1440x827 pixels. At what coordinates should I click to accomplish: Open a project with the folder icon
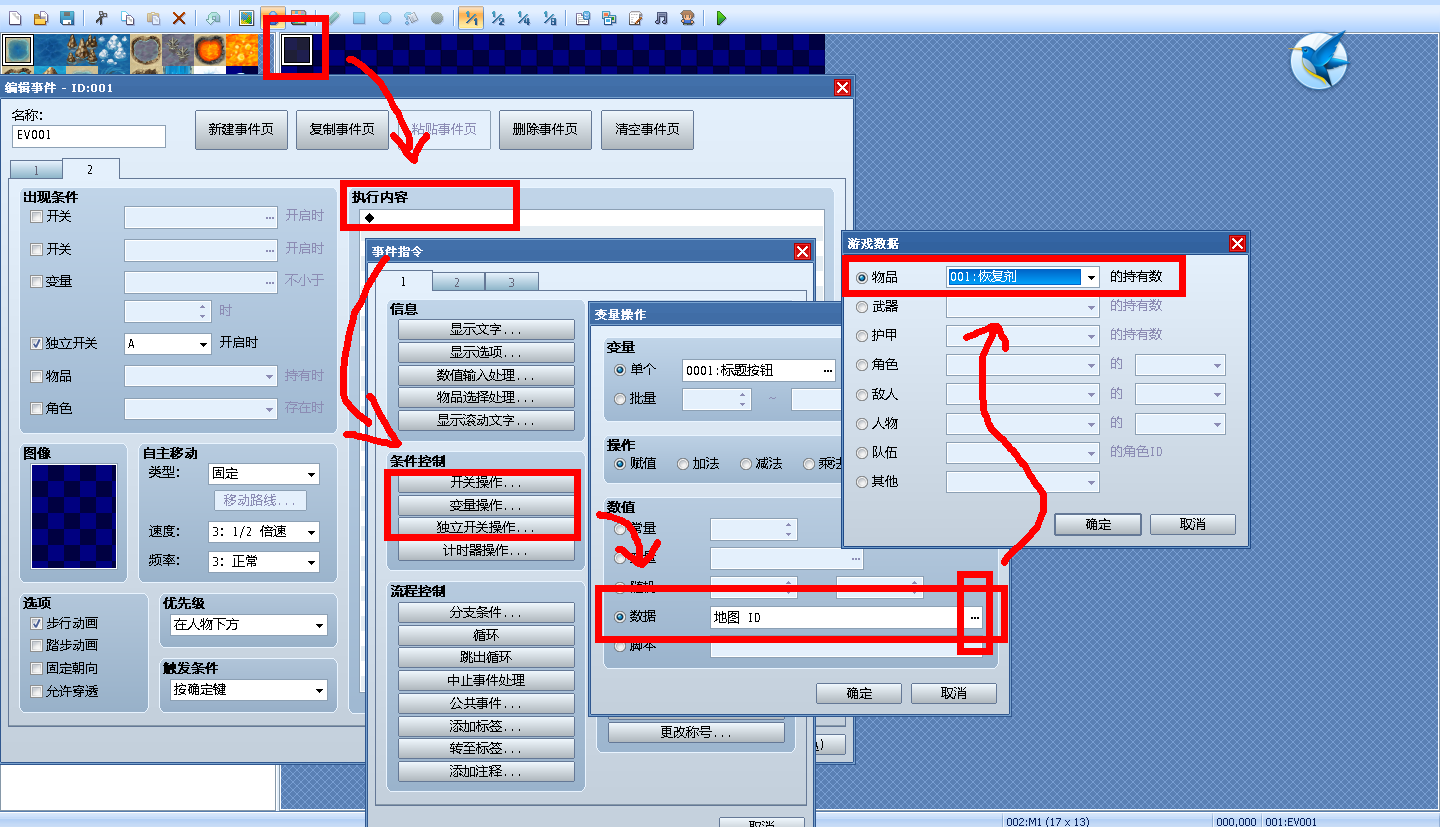point(41,18)
